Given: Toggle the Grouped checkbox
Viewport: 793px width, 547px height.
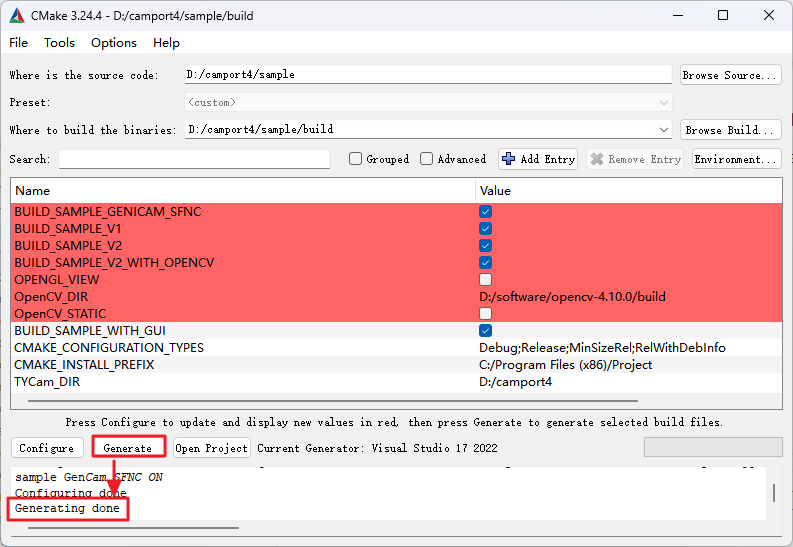Looking at the screenshot, I should click(x=355, y=159).
